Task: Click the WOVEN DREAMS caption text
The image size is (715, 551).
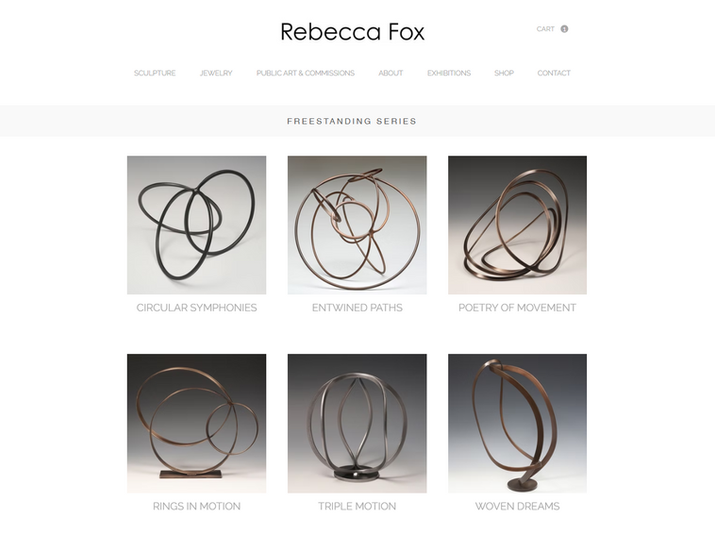Action: tap(517, 506)
